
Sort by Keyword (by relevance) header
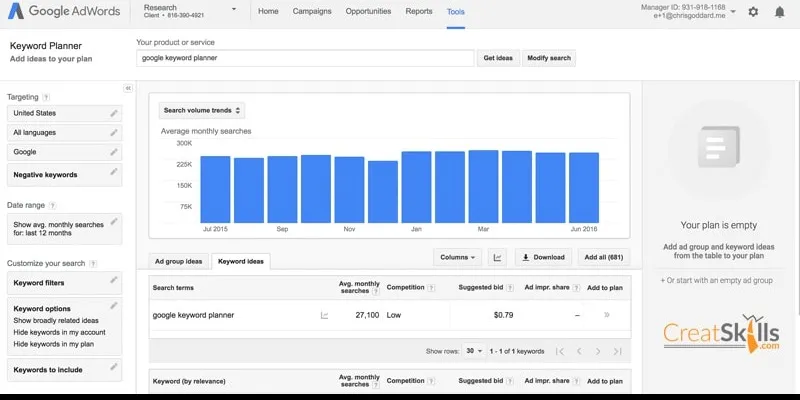189,382
